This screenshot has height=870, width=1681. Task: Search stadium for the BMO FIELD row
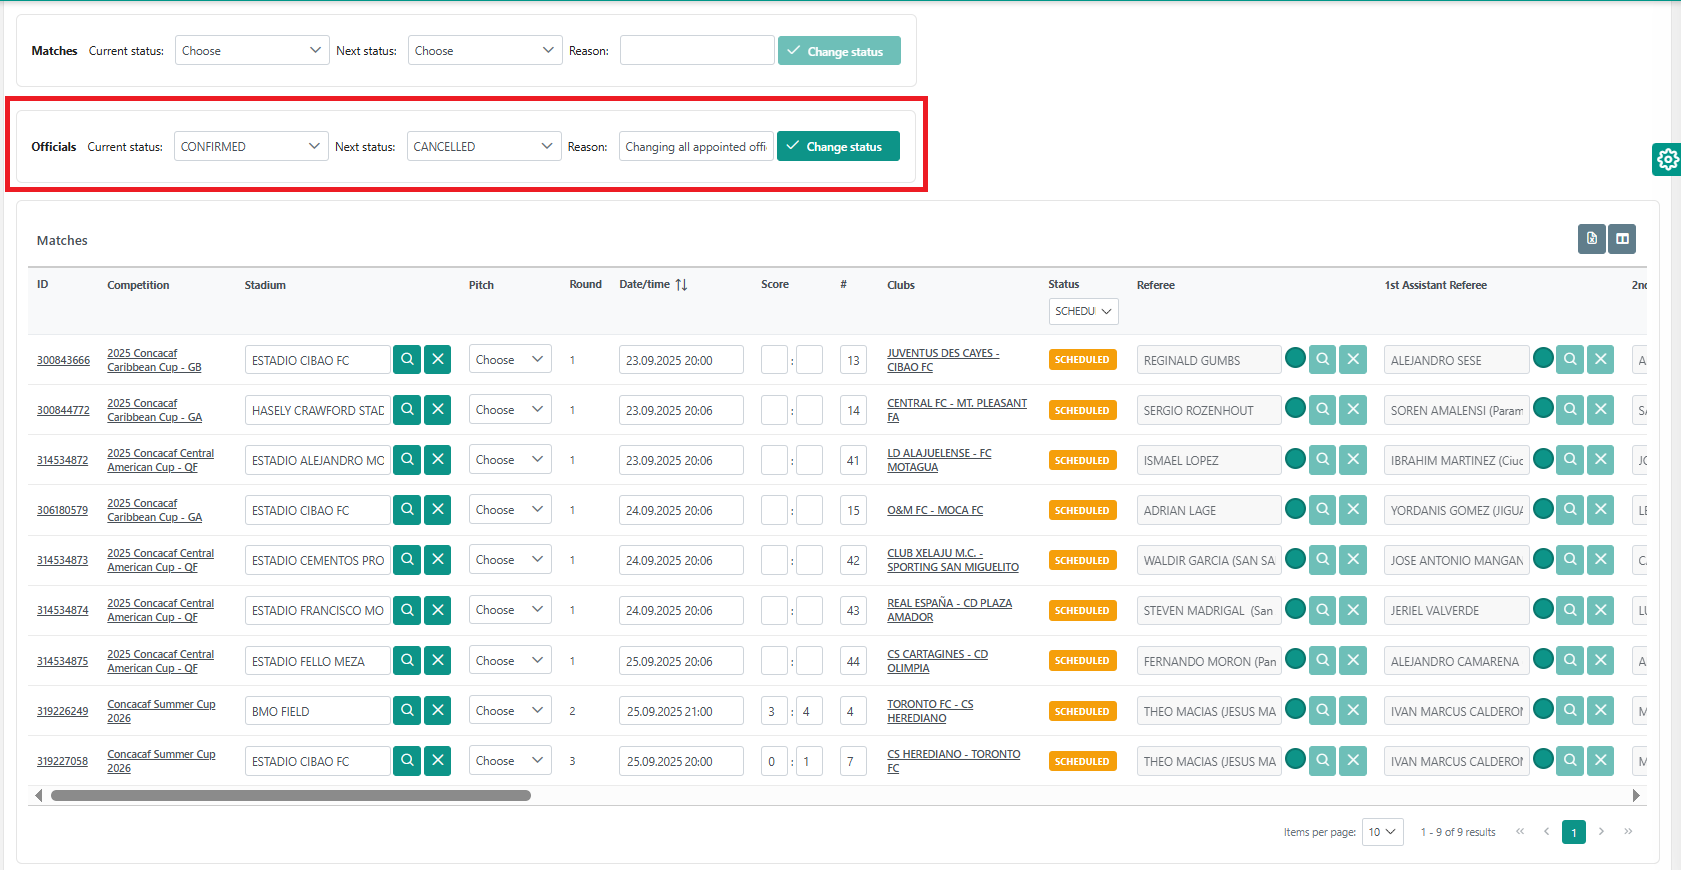point(407,711)
